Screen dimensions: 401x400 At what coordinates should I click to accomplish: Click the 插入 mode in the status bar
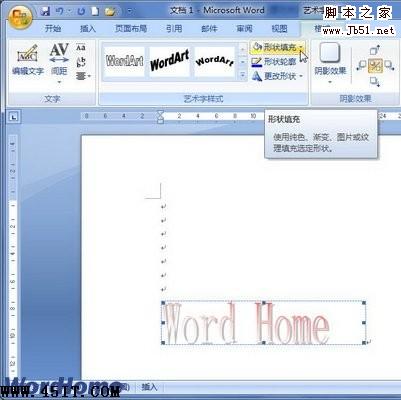tap(149, 387)
